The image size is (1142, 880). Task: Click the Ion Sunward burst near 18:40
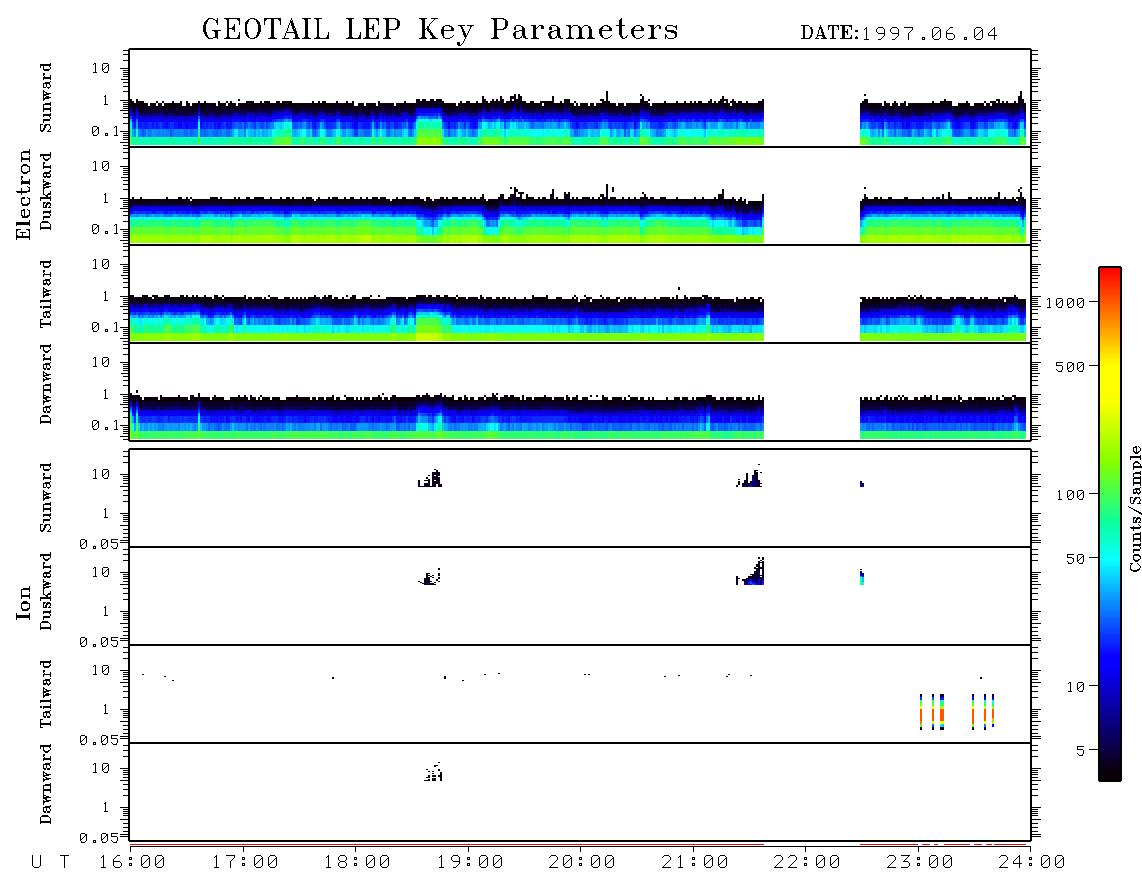point(430,479)
